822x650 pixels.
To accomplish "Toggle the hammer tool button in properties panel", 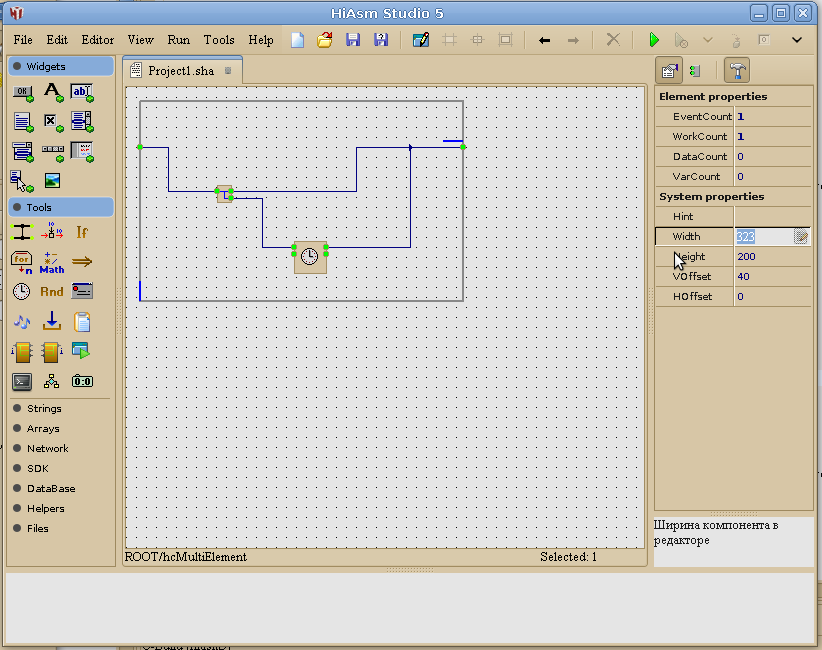I will pyautogui.click(x=737, y=71).
